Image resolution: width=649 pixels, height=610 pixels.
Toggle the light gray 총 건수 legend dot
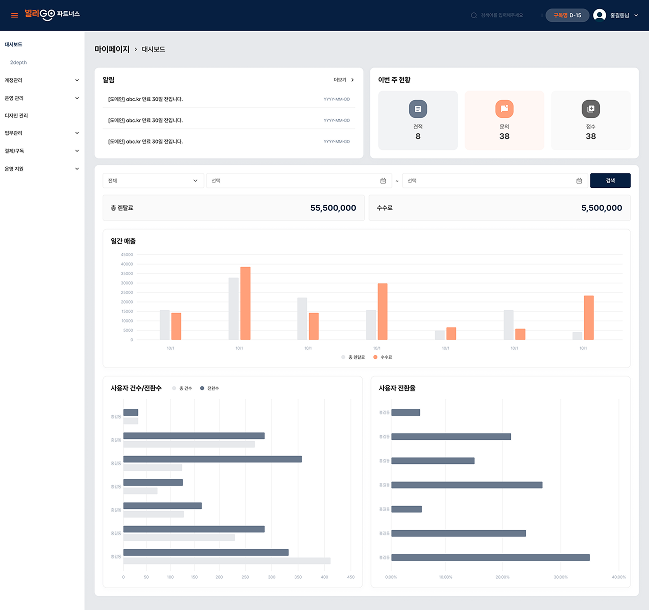pyautogui.click(x=174, y=388)
